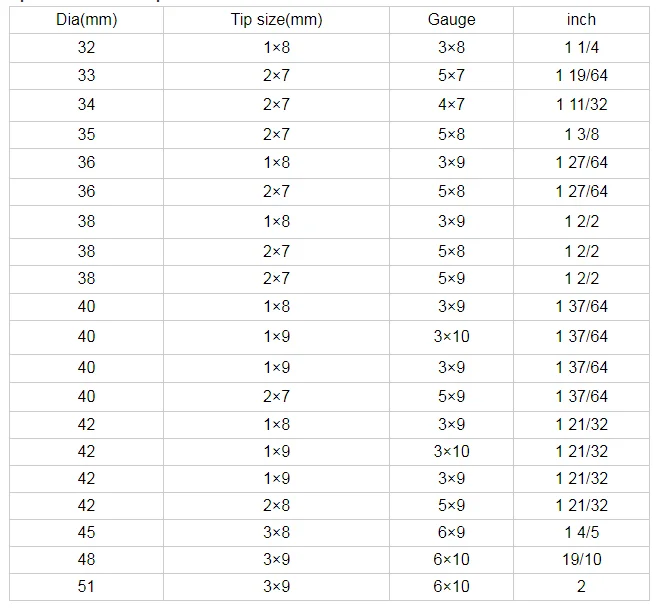Select the inch value 1 19/64
671x612 pixels.
tap(582, 76)
